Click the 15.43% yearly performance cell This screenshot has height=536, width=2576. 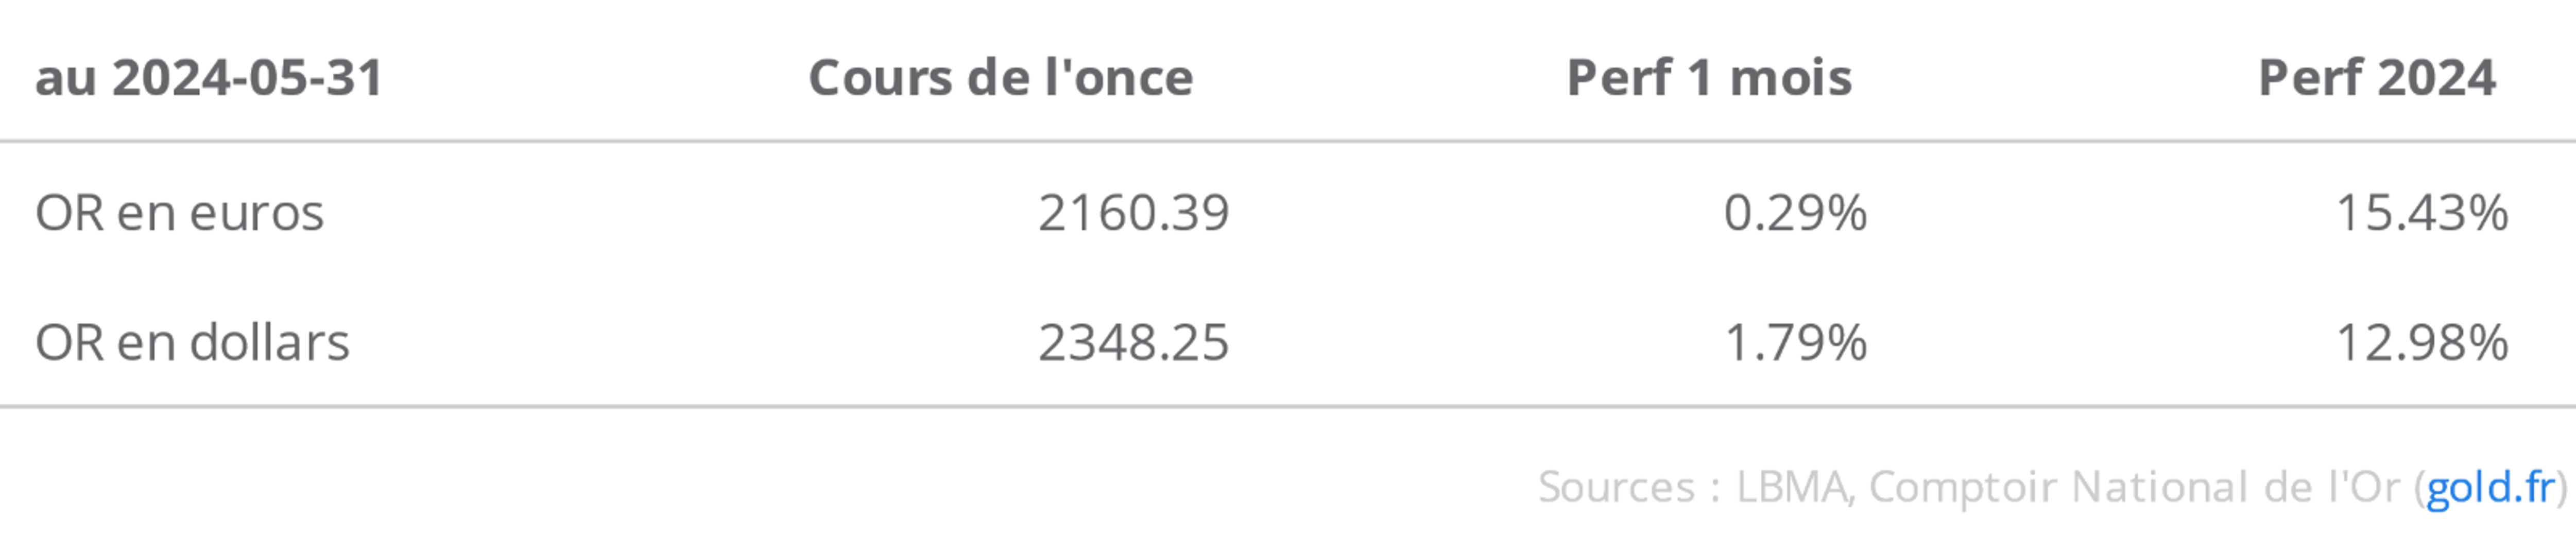point(2421,213)
